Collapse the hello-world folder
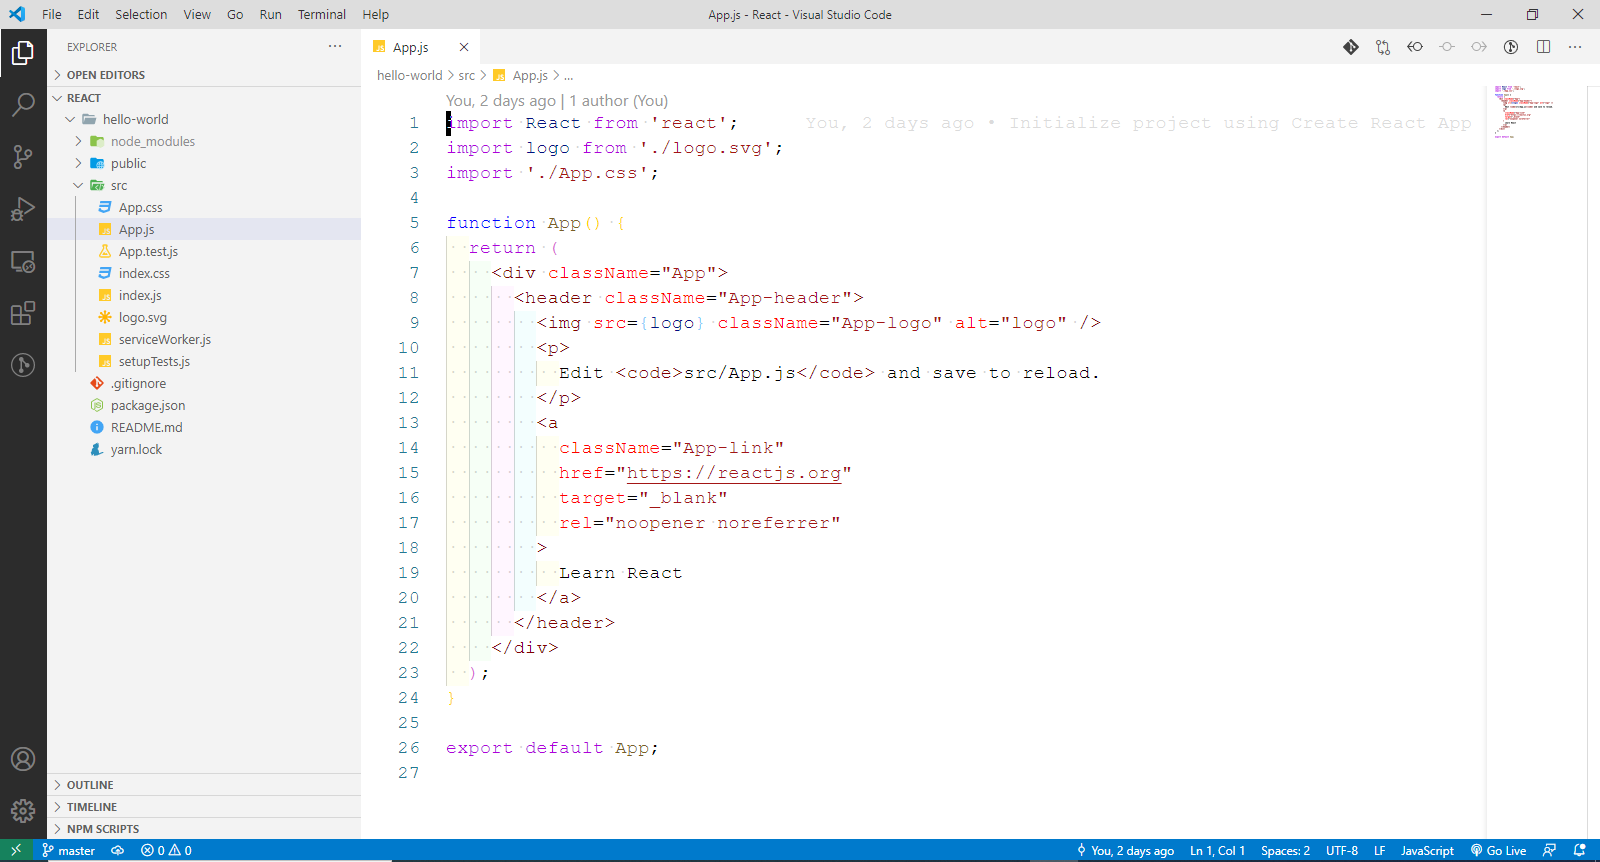Image resolution: width=1600 pixels, height=862 pixels. [204, 119]
